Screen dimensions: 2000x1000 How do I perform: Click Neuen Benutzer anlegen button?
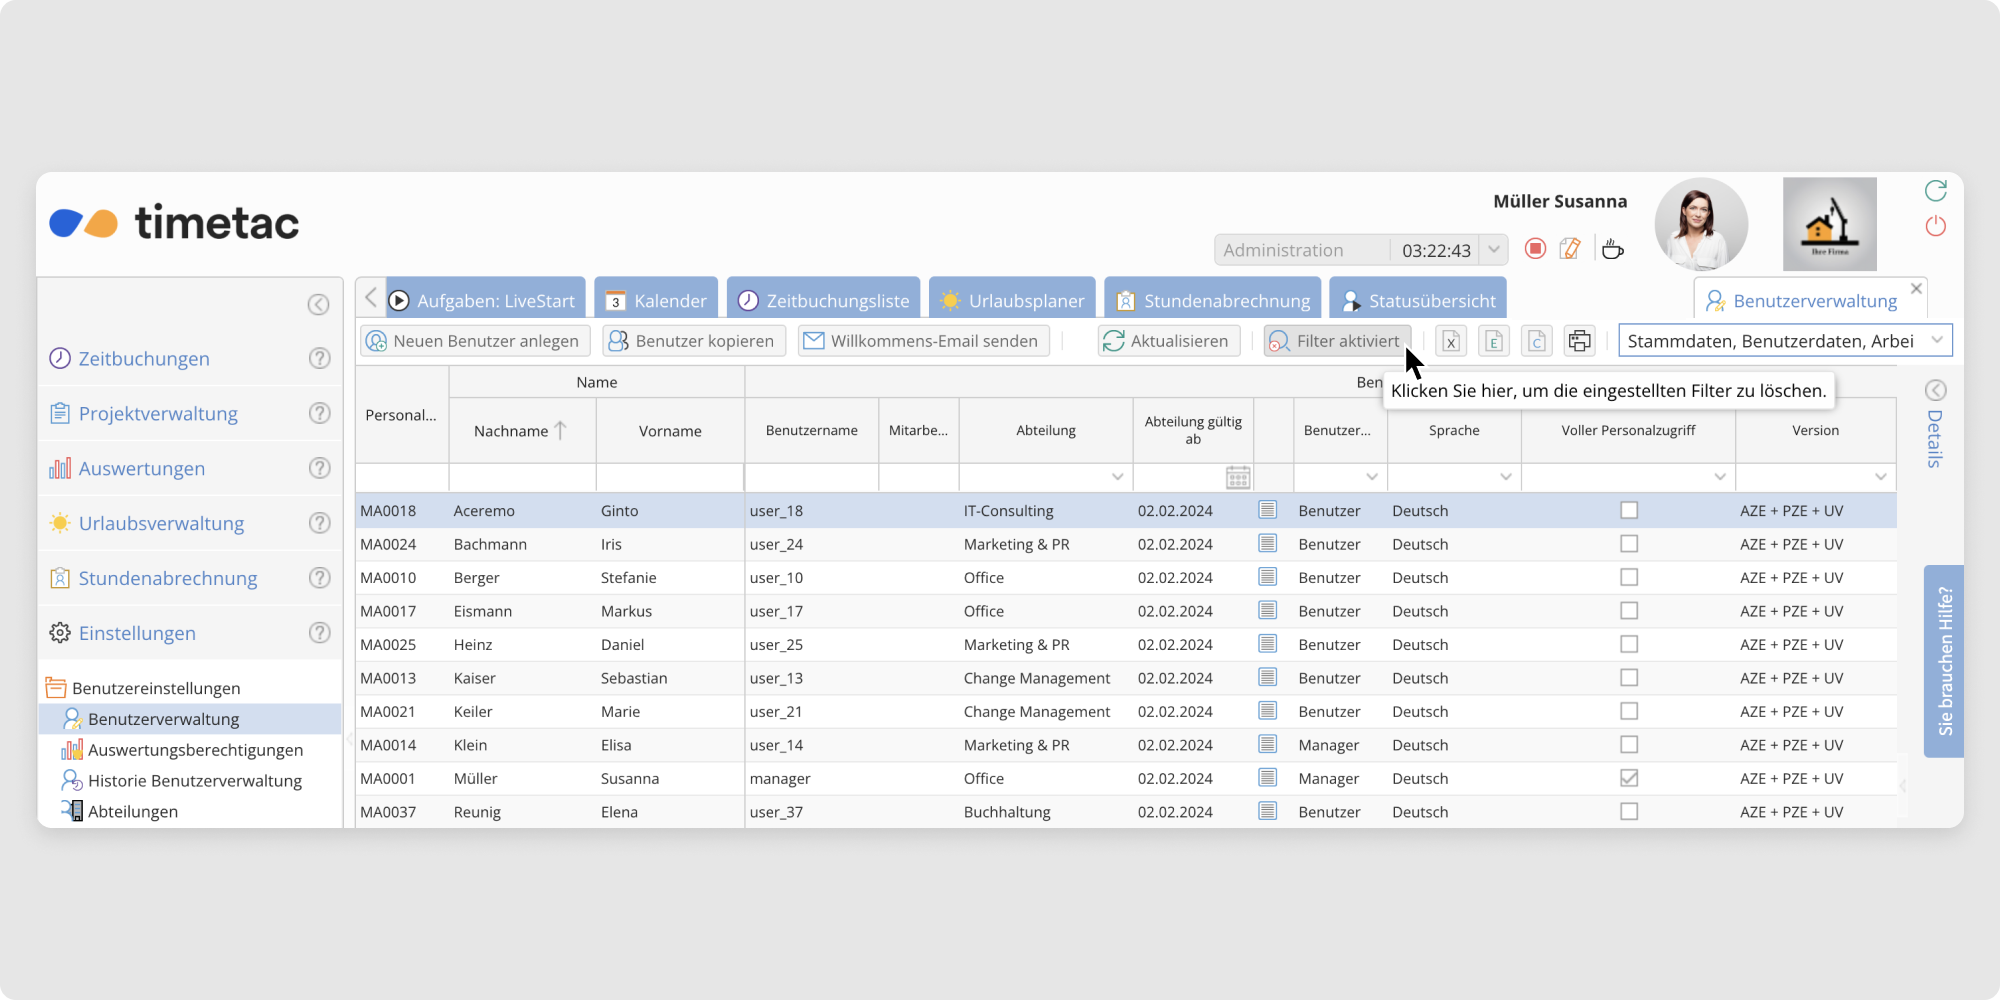(474, 341)
